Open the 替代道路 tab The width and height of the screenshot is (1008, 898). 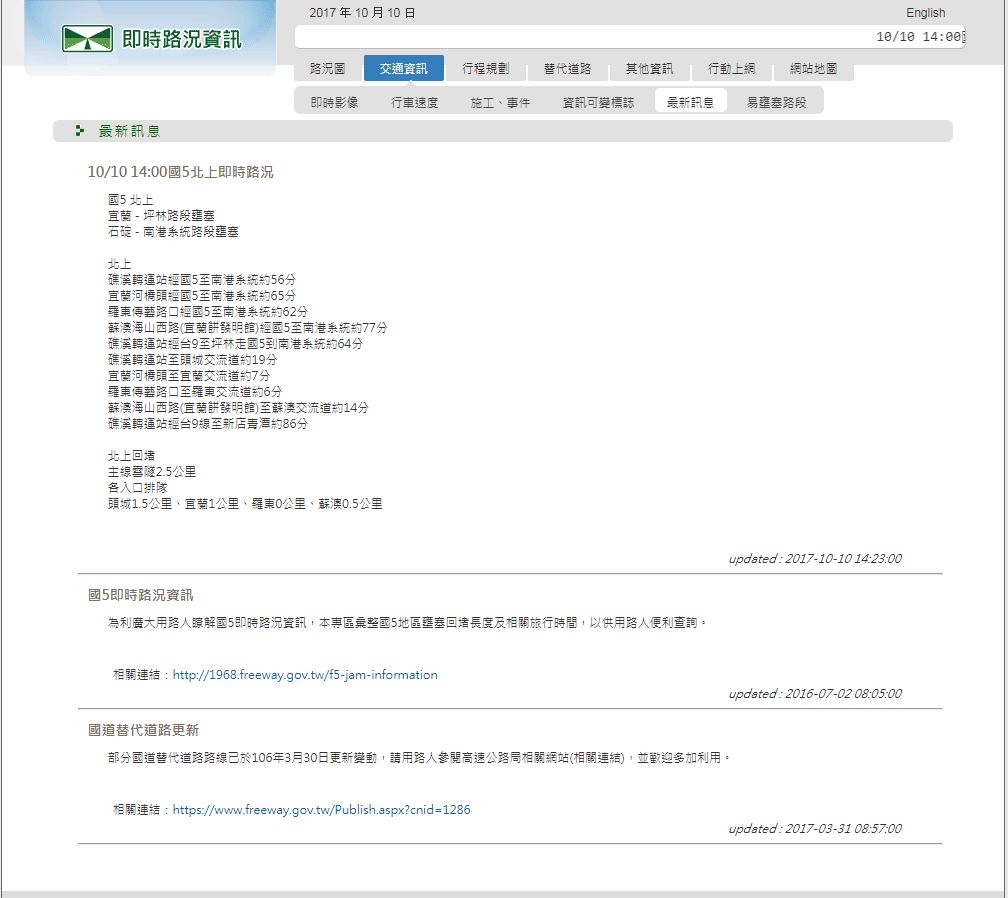coord(567,69)
